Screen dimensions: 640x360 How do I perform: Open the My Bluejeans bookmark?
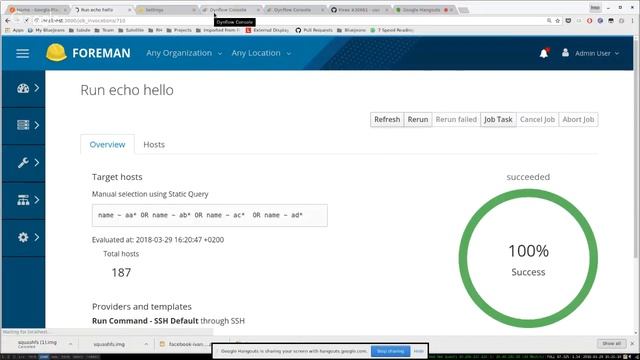[46, 30]
